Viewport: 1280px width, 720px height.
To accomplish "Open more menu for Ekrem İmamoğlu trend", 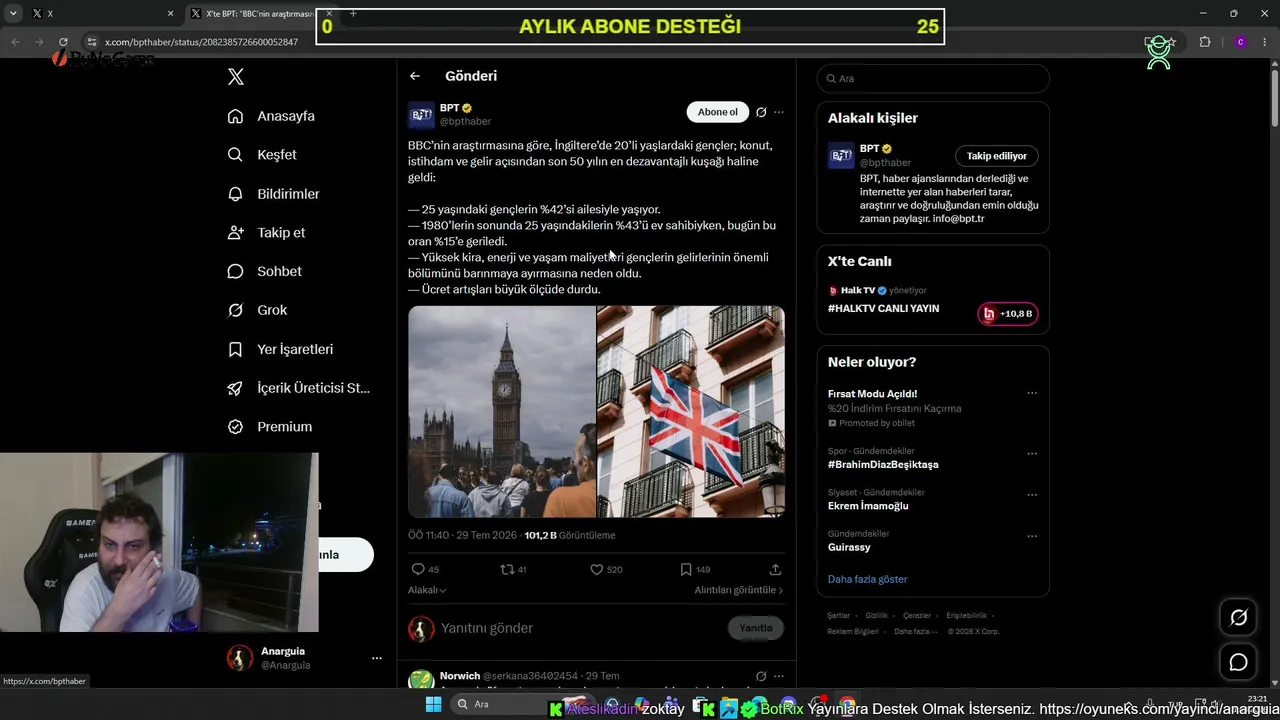I will point(1032,495).
